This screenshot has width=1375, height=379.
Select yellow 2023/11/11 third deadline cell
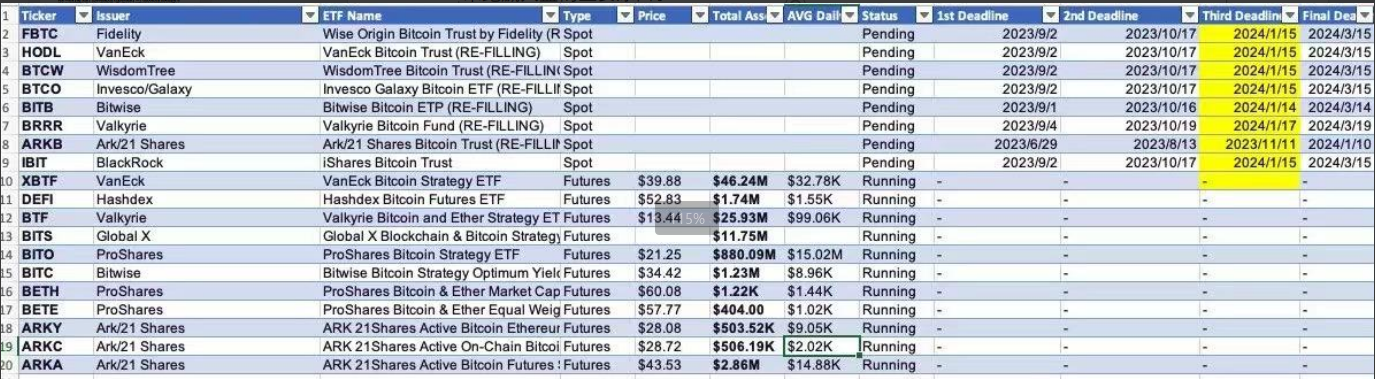coord(1249,144)
